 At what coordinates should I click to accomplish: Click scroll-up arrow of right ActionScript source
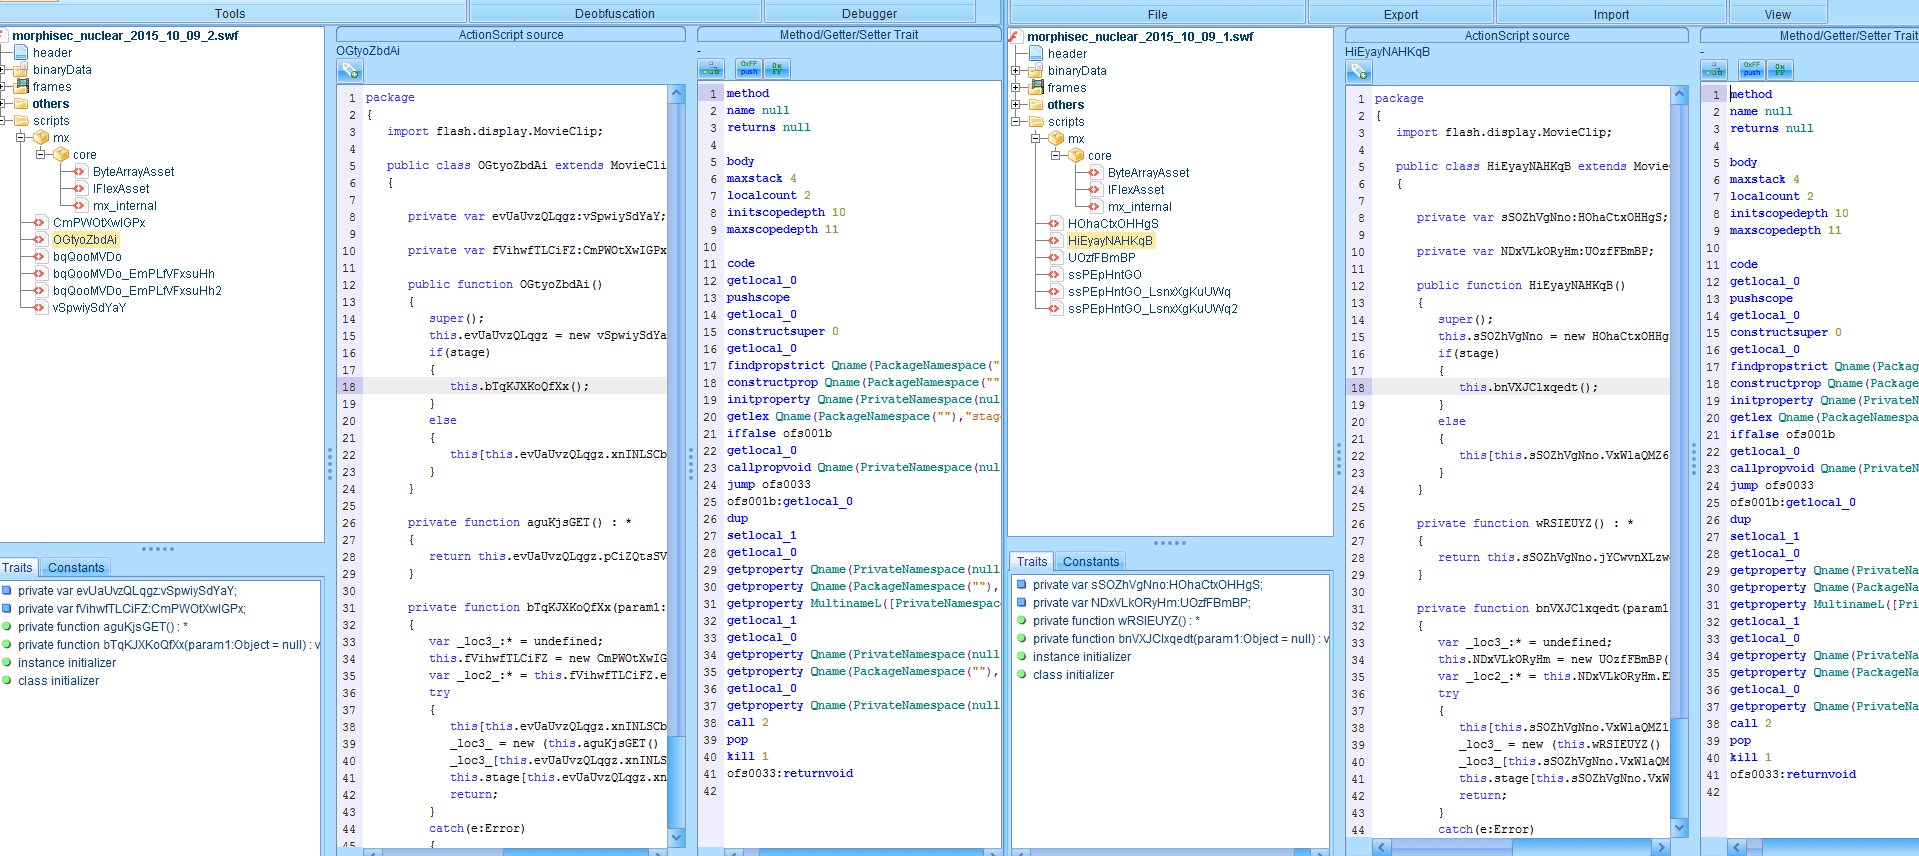pos(1680,94)
